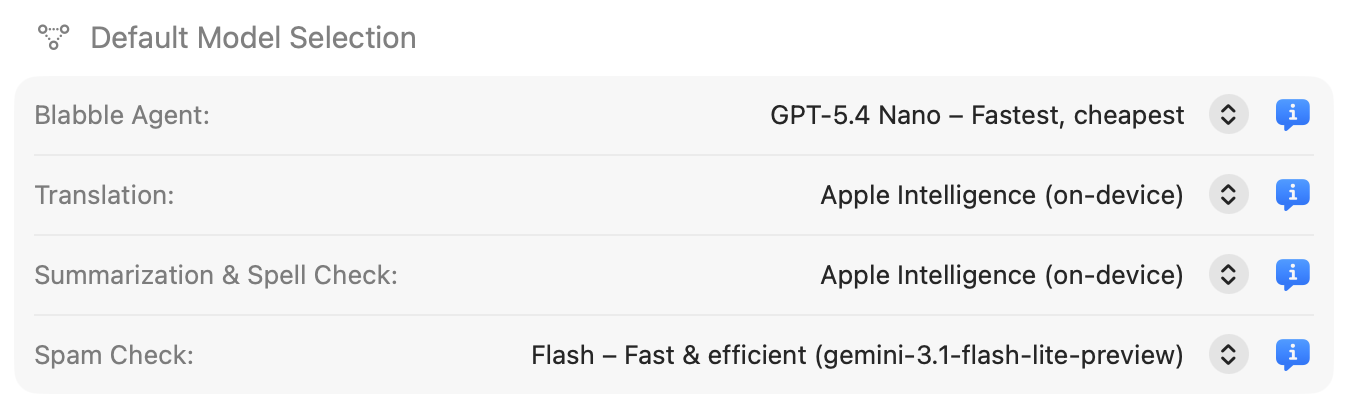Click the Flash – Fast & efficient gemini value
This screenshot has width=1350, height=420.
coord(857,354)
